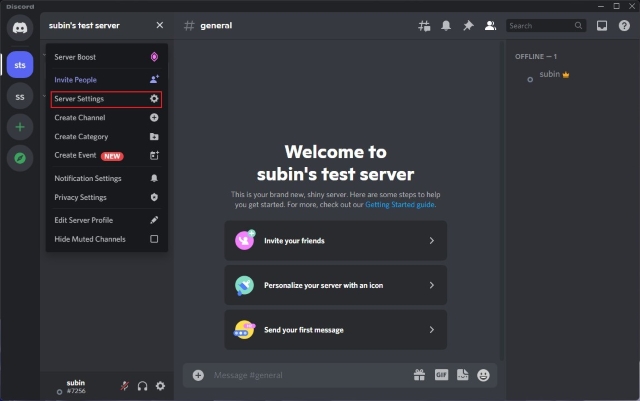This screenshot has width=640, height=401.
Task: Check the Hide Muted Channels checkbox
Action: (x=154, y=239)
